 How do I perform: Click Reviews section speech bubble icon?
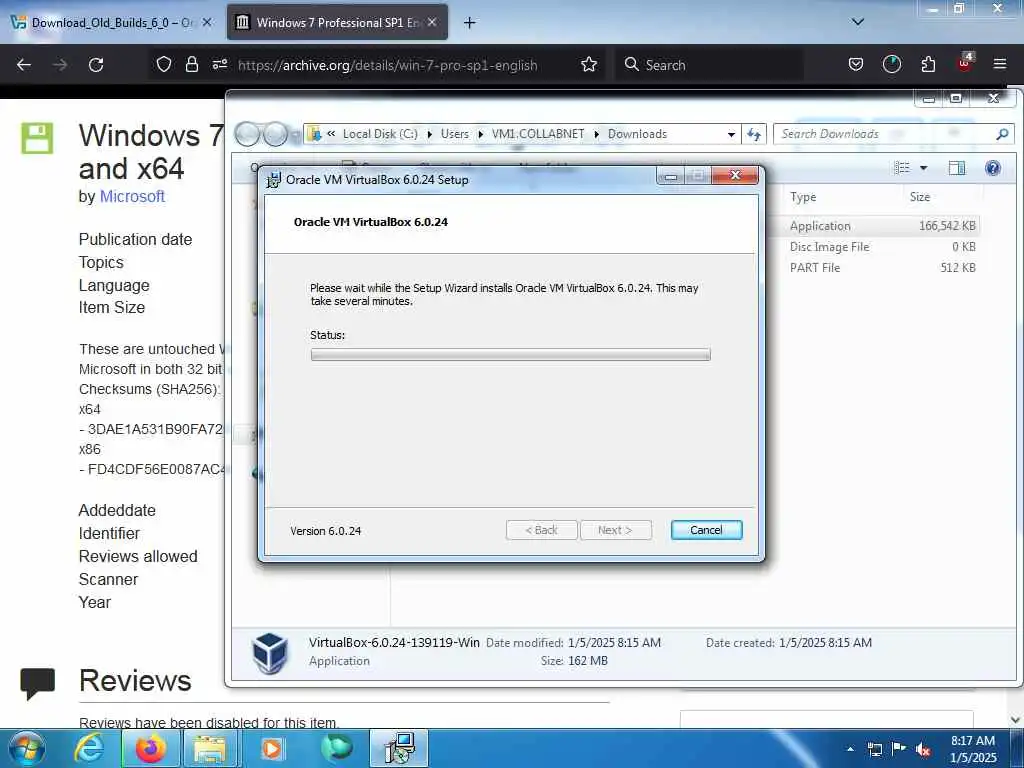coord(37,683)
